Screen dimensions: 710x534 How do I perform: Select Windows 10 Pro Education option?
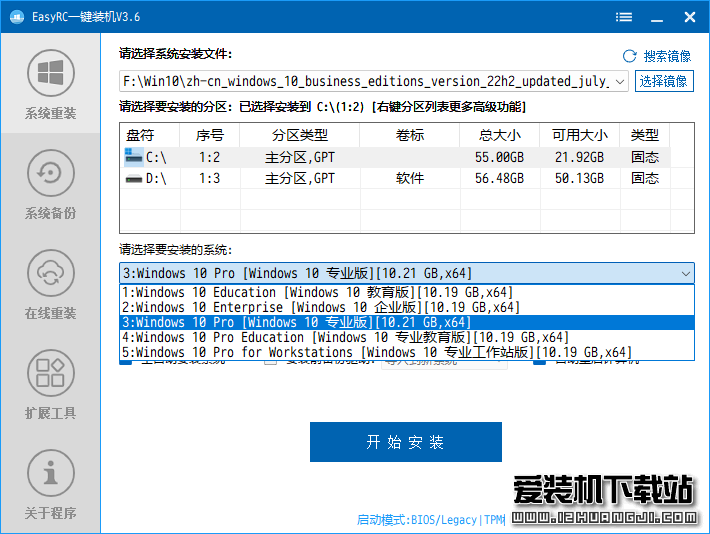point(407,337)
